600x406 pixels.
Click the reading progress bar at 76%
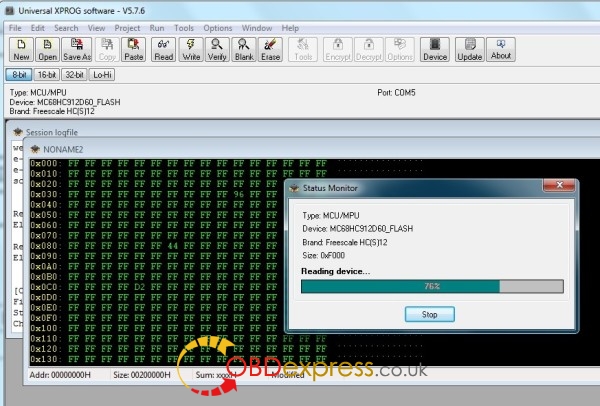point(432,286)
